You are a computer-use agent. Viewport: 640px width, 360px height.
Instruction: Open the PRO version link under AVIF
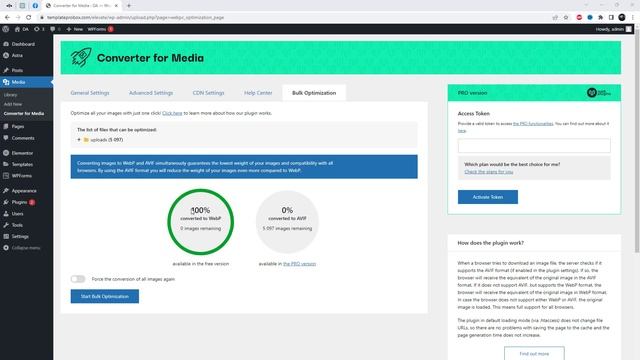click(x=300, y=264)
